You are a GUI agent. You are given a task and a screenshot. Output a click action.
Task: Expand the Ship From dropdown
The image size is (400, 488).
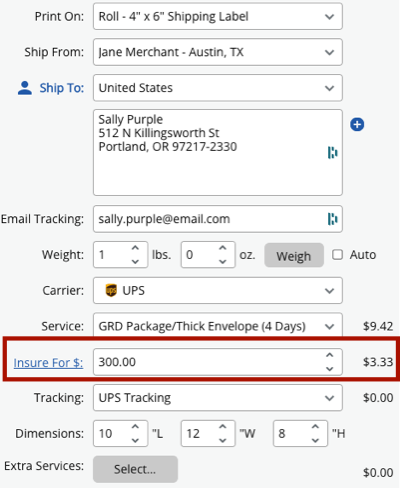218,52
